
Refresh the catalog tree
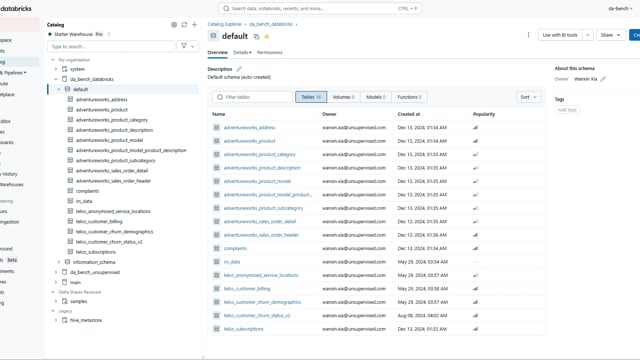pos(184,25)
